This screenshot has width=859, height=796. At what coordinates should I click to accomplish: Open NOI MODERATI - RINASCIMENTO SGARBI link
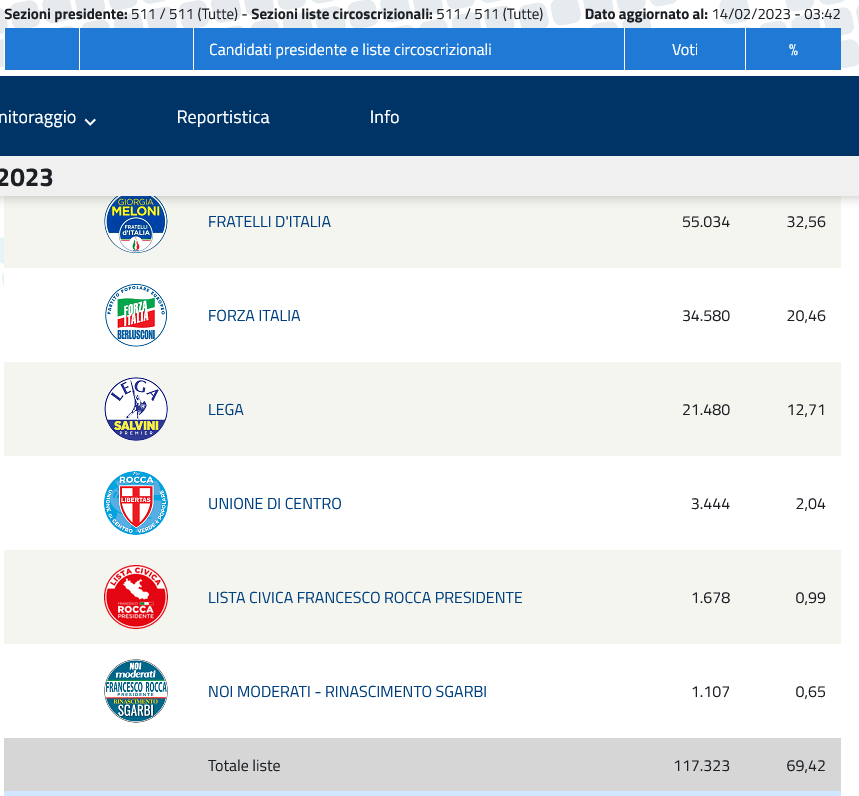click(347, 691)
